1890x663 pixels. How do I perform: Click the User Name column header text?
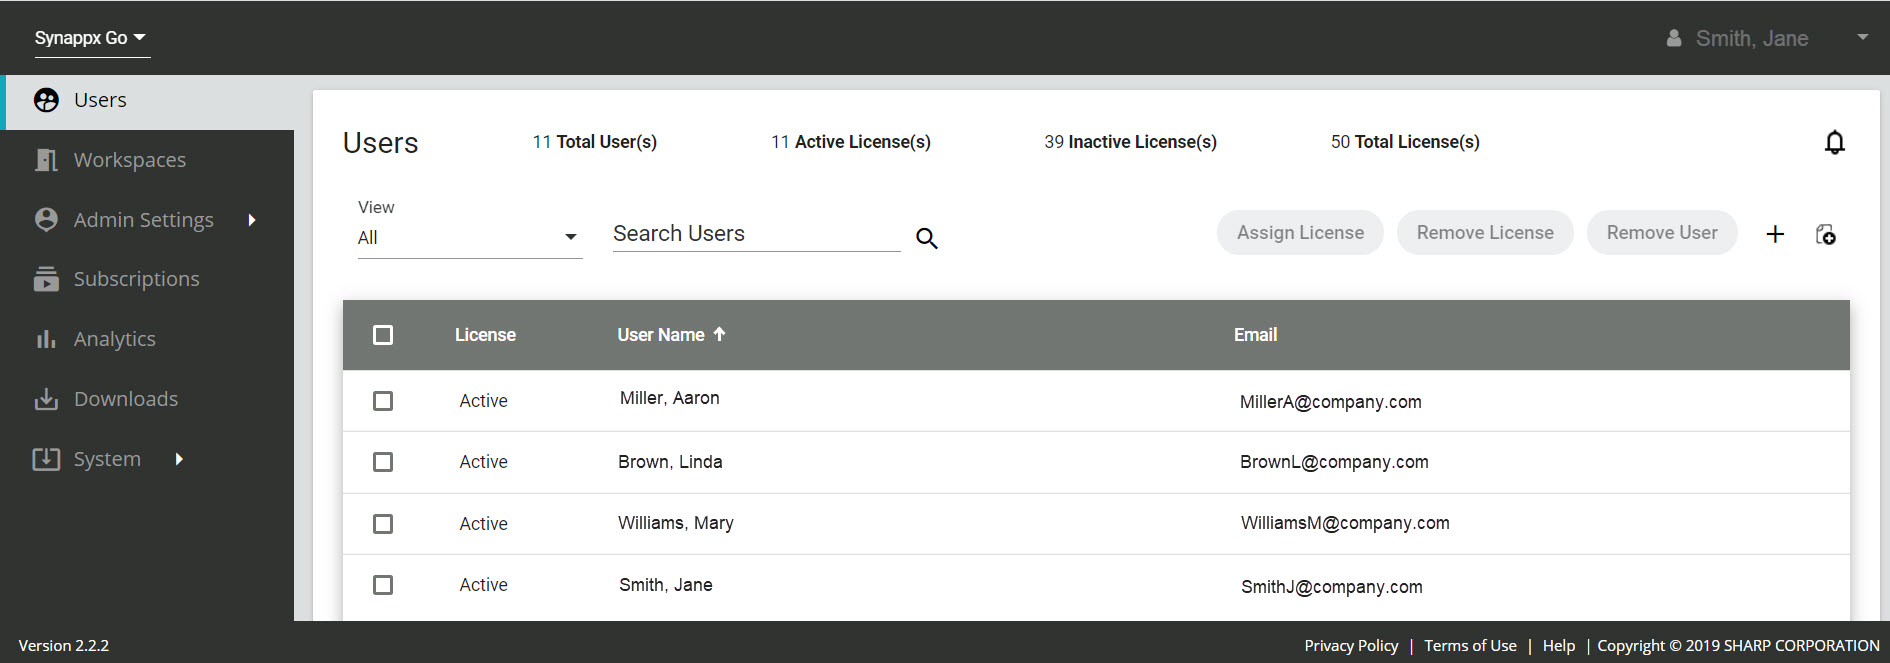click(661, 335)
